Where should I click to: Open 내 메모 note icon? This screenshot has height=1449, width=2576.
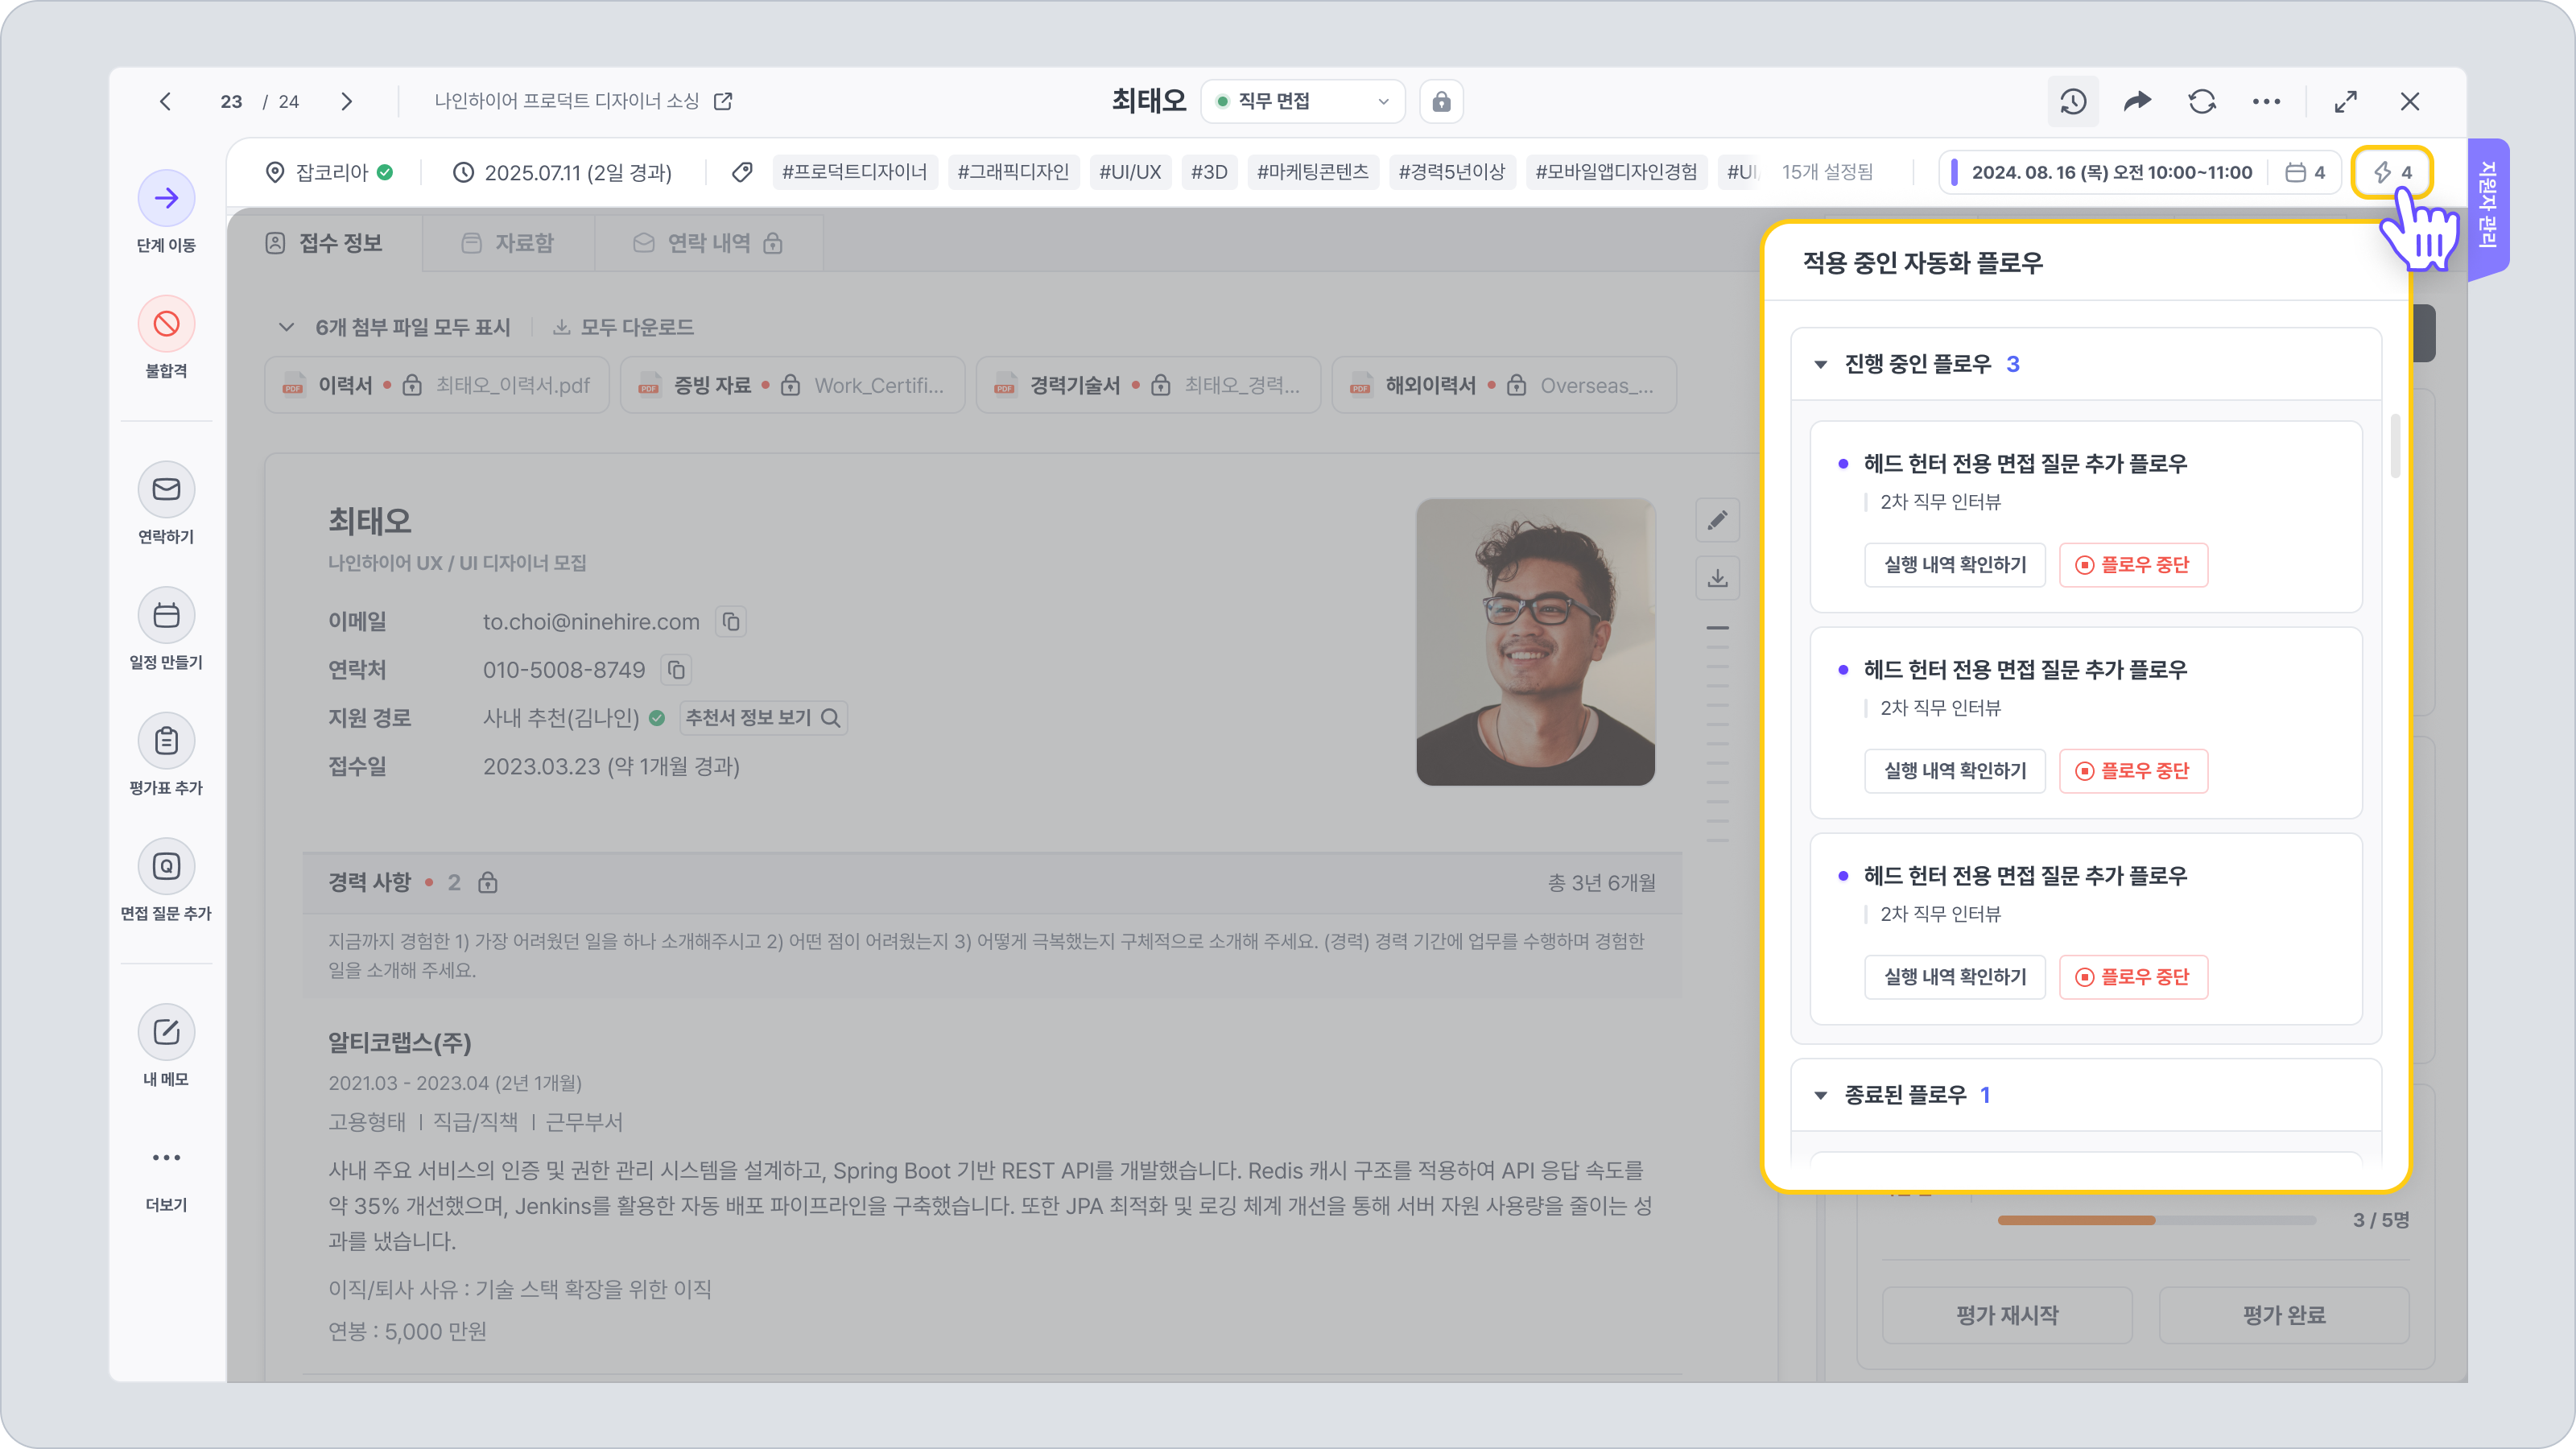pyautogui.click(x=166, y=1032)
